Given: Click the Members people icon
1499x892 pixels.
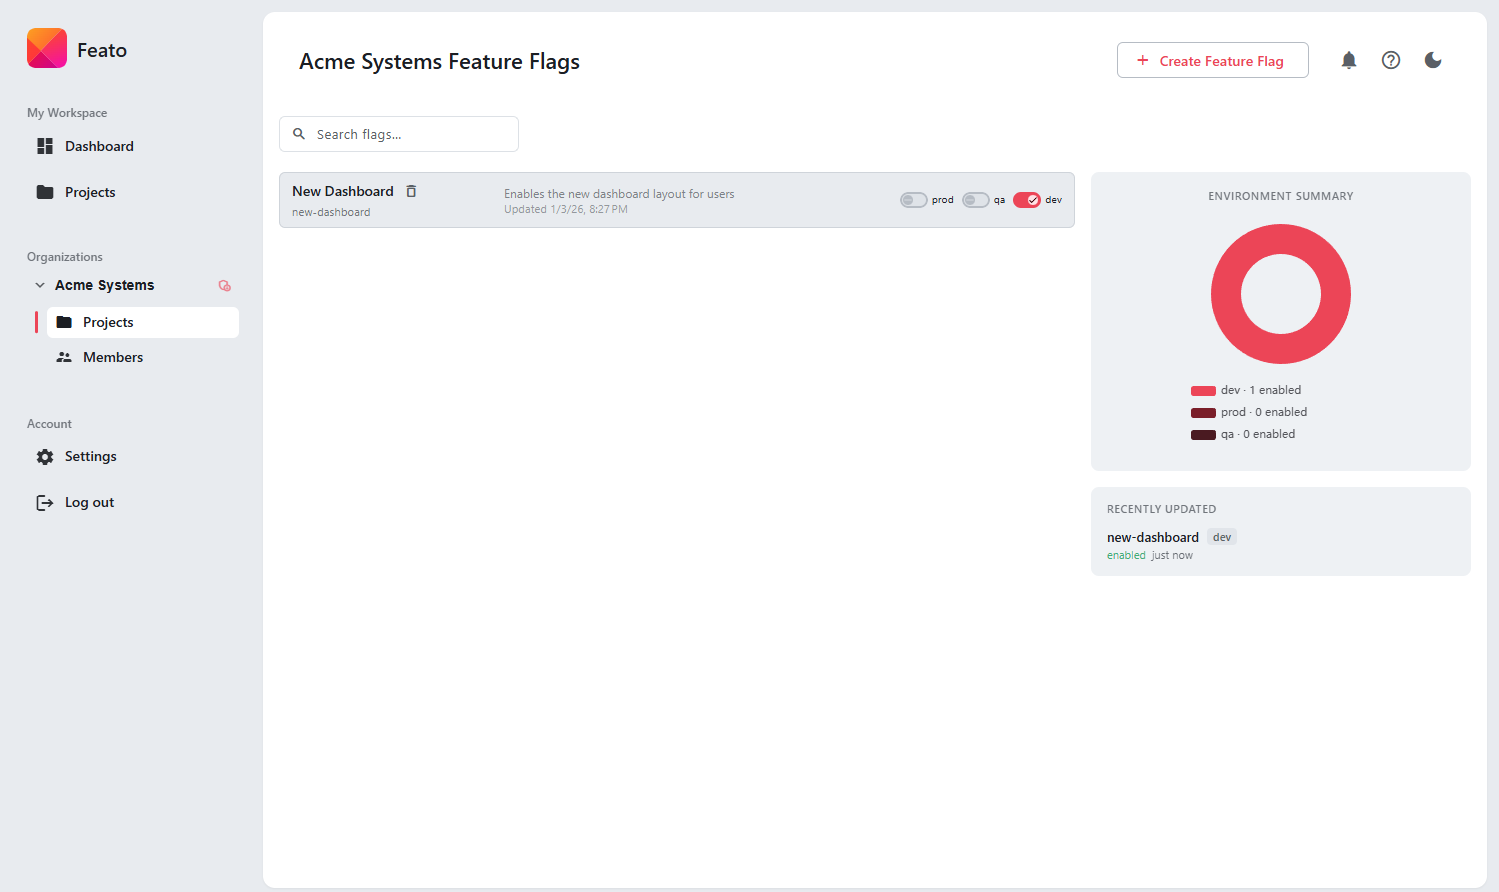Looking at the screenshot, I should (64, 357).
